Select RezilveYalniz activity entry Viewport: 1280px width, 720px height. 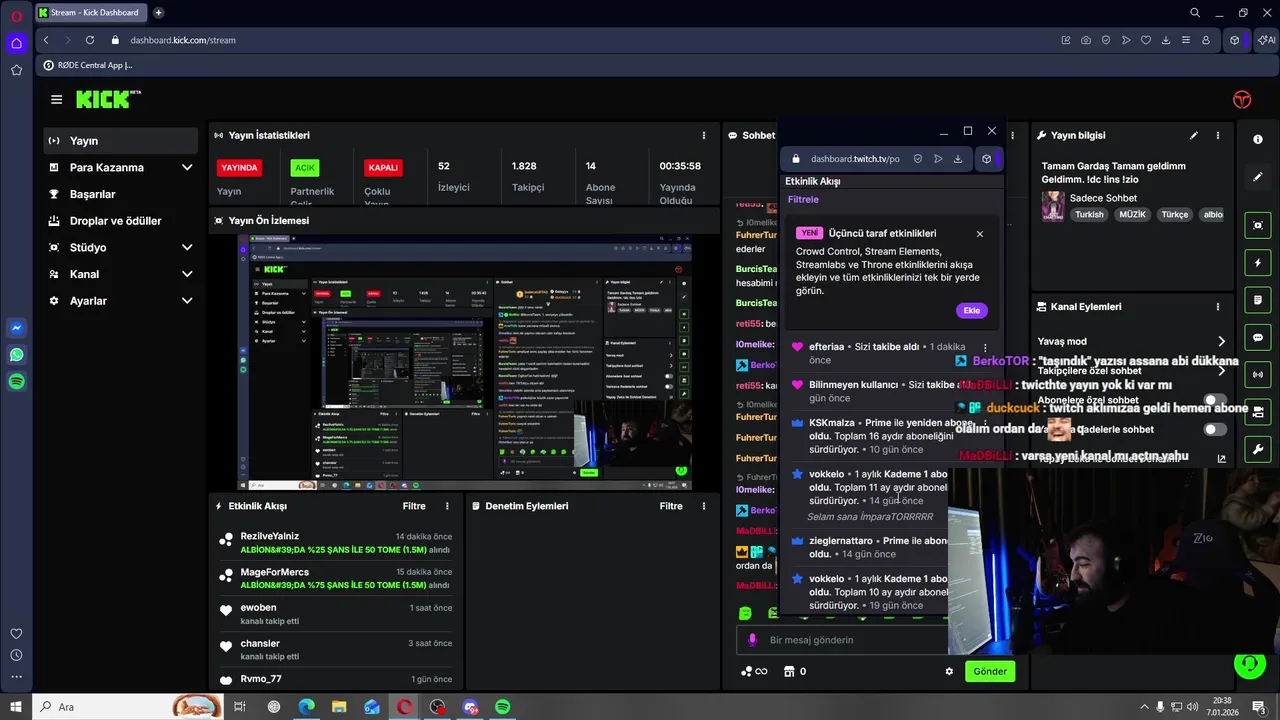pyautogui.click(x=335, y=543)
